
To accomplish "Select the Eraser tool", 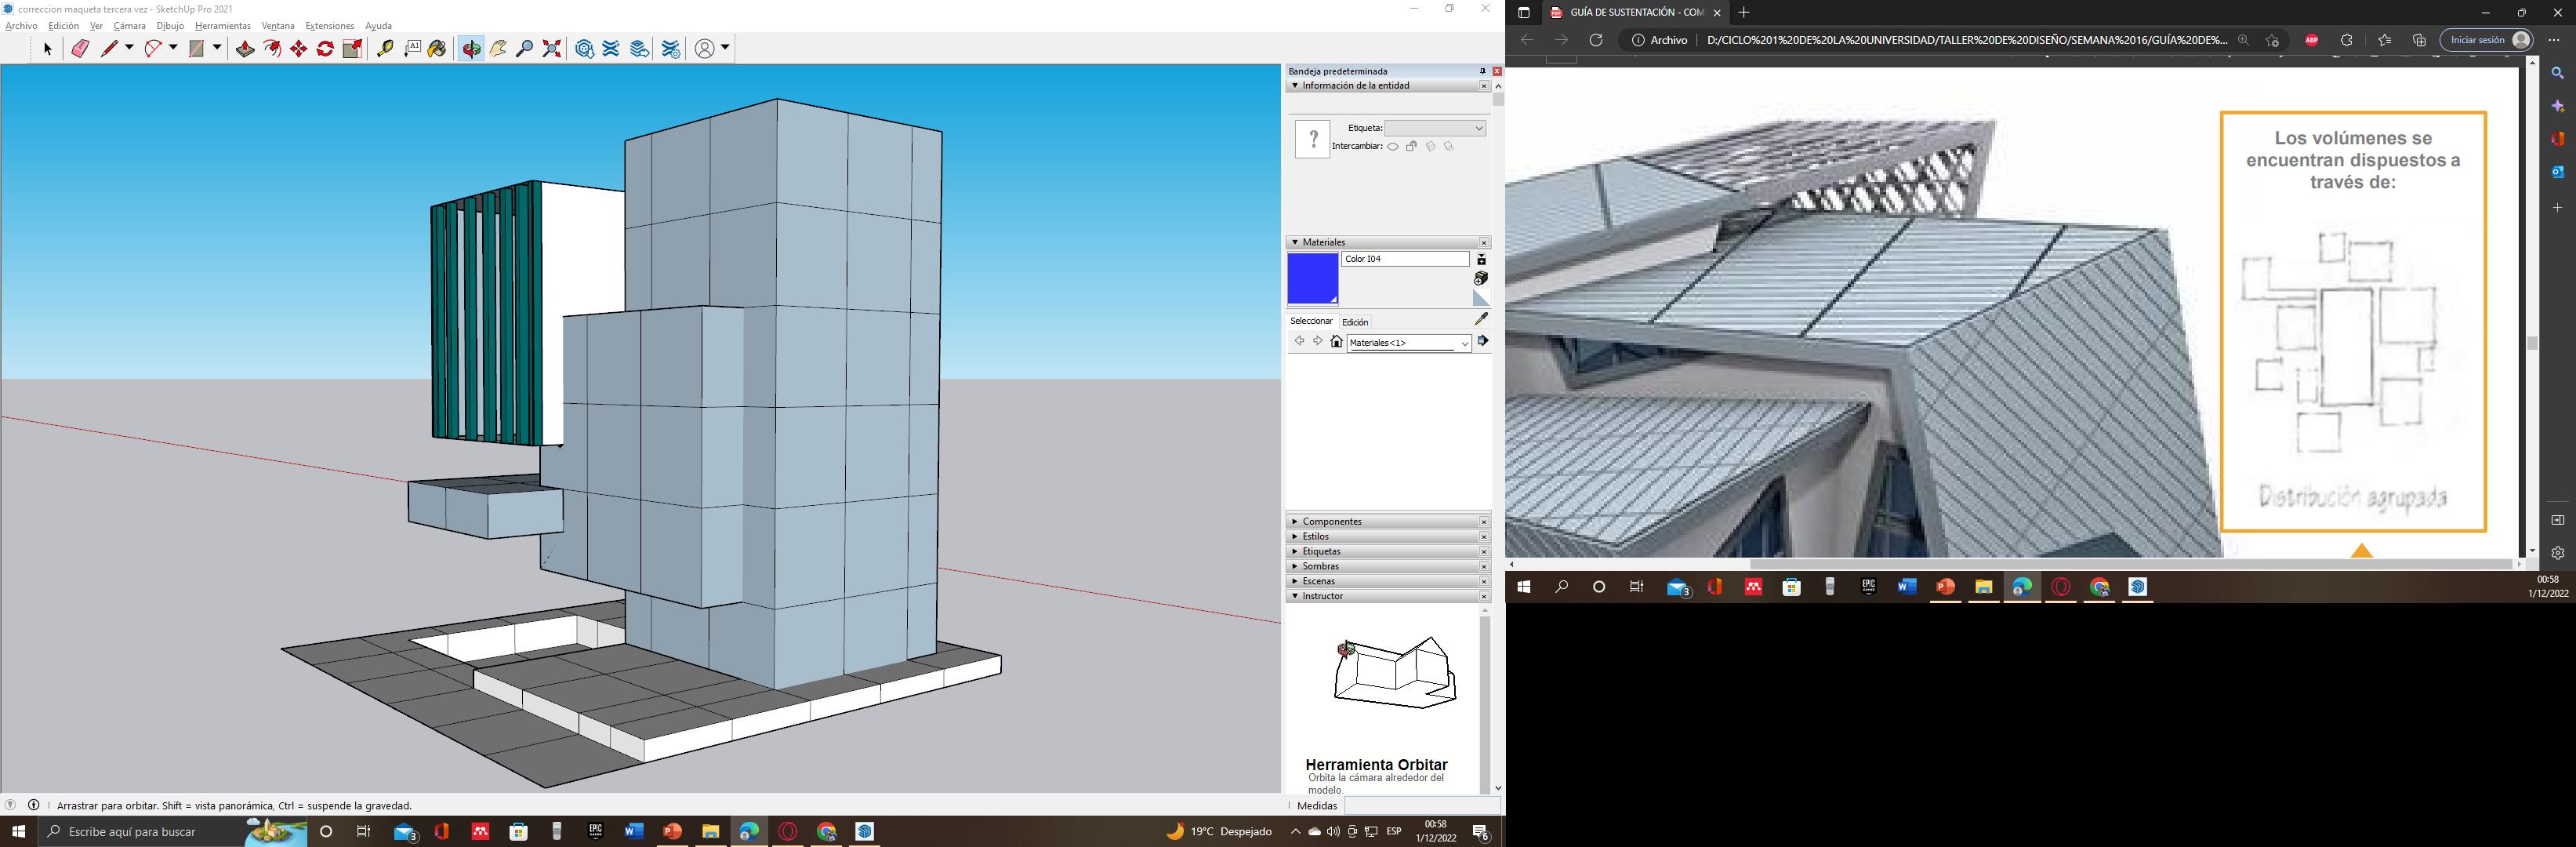I will [80, 49].
